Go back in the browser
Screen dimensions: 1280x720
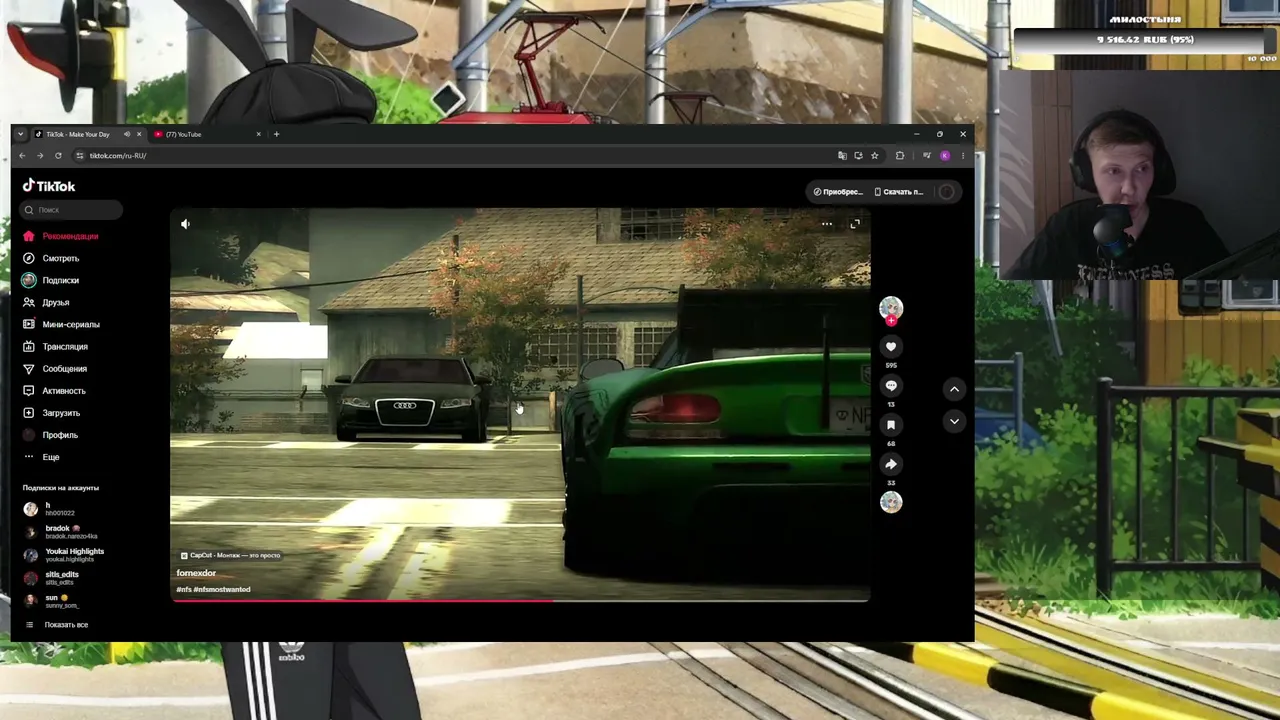[22, 156]
